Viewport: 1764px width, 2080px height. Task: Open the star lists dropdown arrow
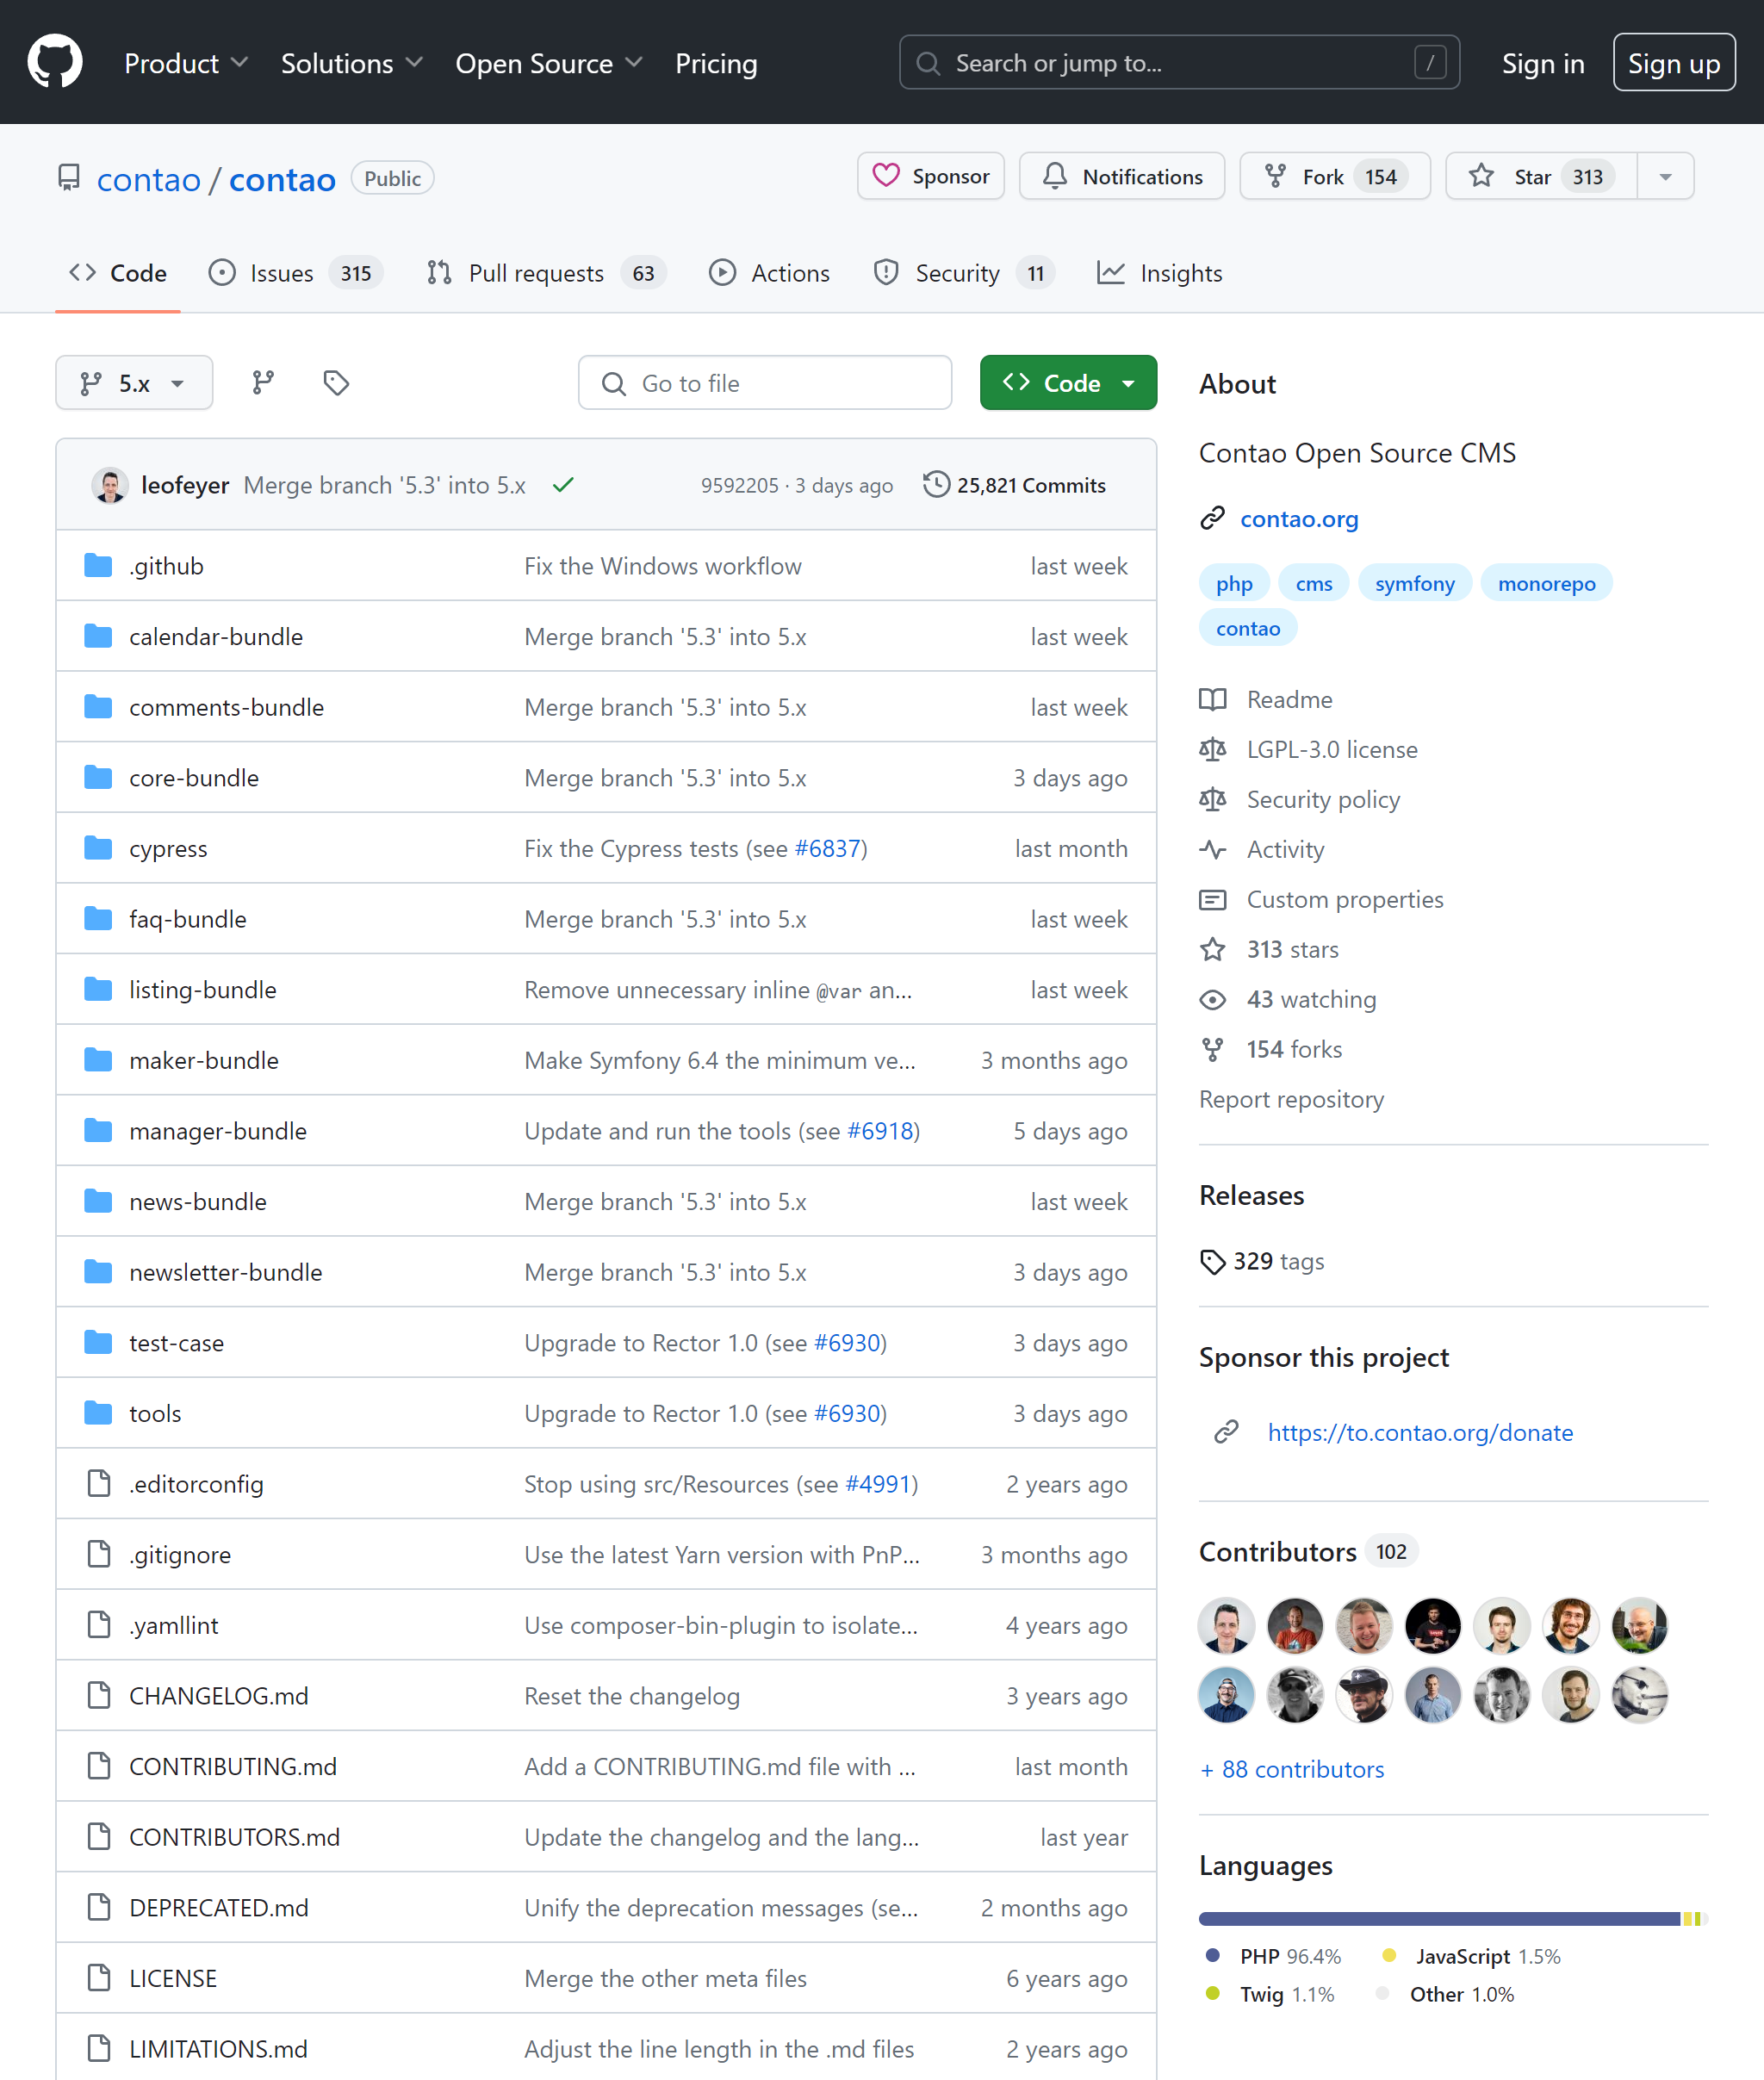pyautogui.click(x=1665, y=177)
